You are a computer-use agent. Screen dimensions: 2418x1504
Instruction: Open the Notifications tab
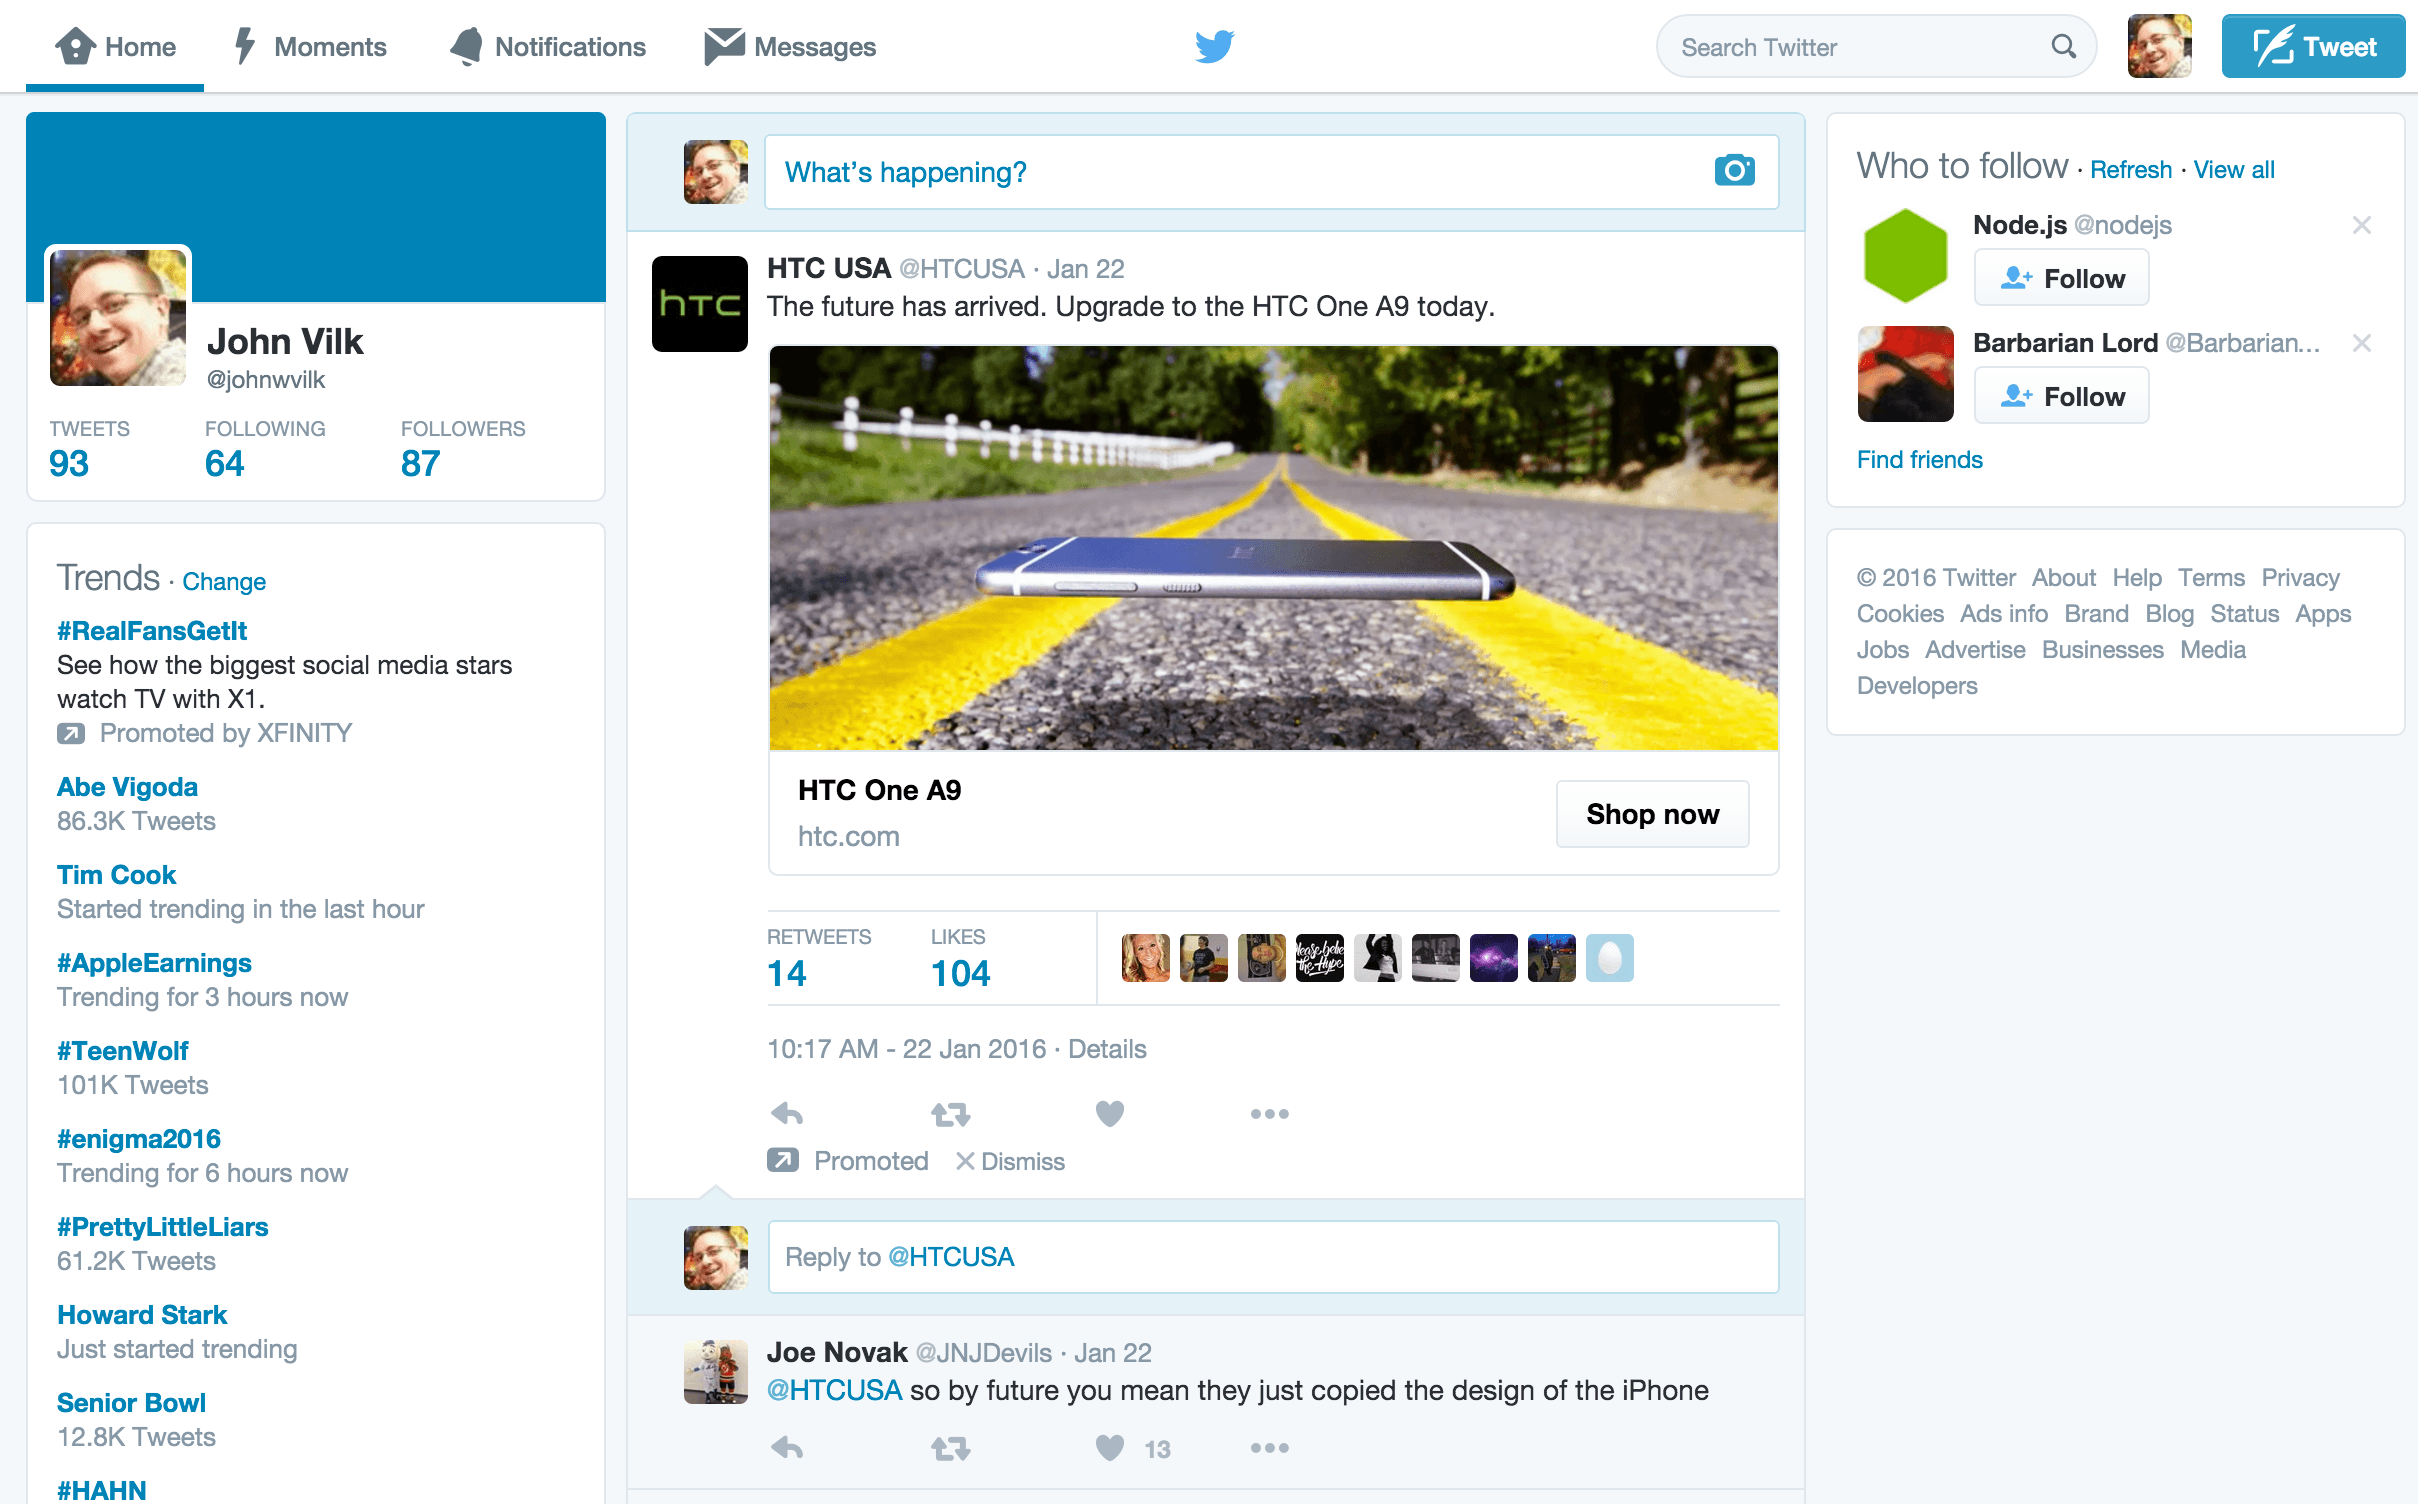click(x=547, y=46)
